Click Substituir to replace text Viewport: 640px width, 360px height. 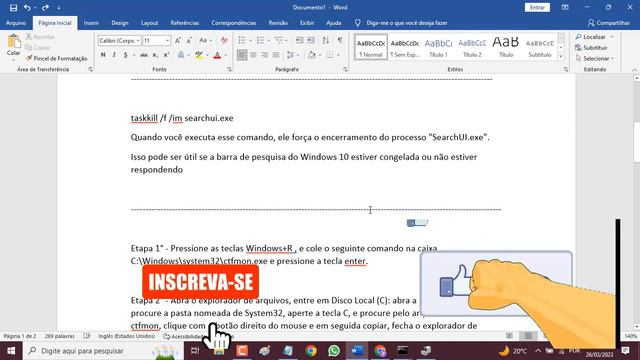click(x=591, y=48)
